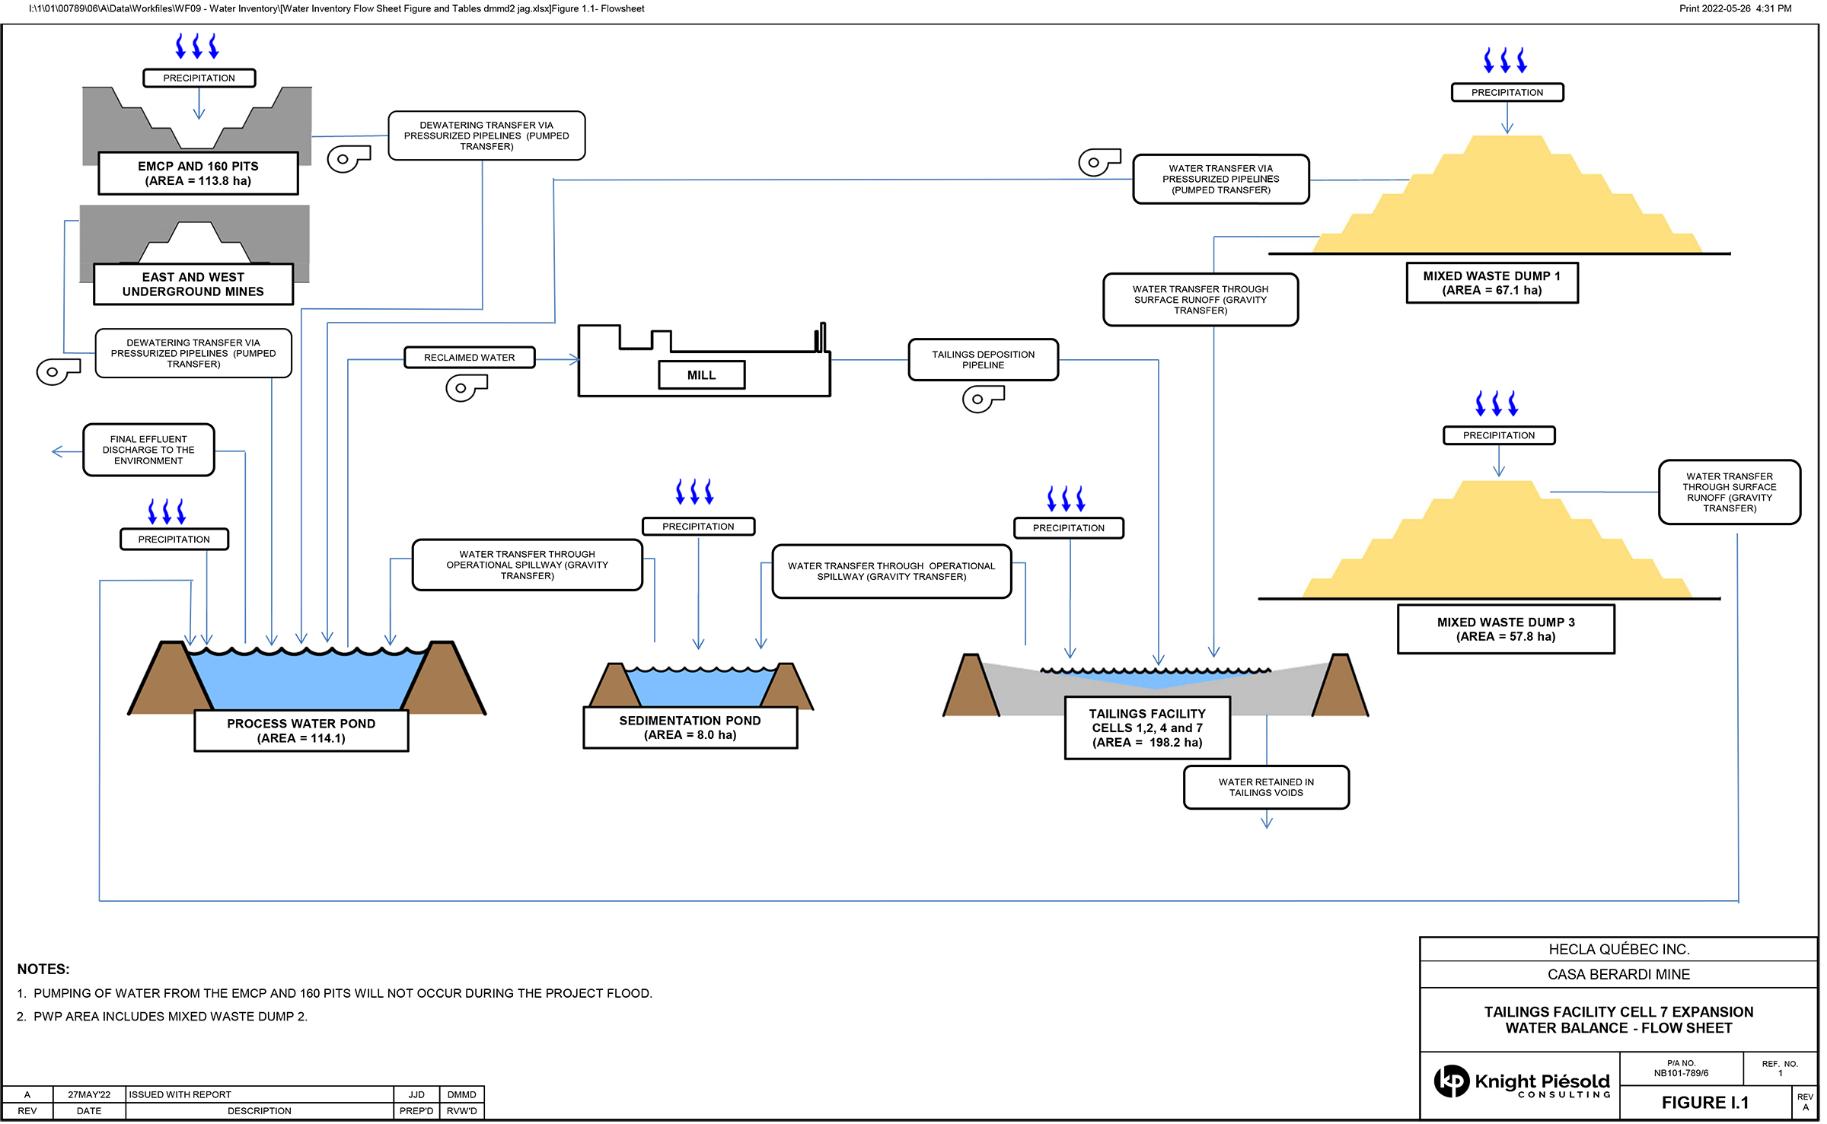Click the yellow pile of Mixed Waste Dump 1
The height and width of the screenshot is (1124, 1827).
click(1506, 195)
